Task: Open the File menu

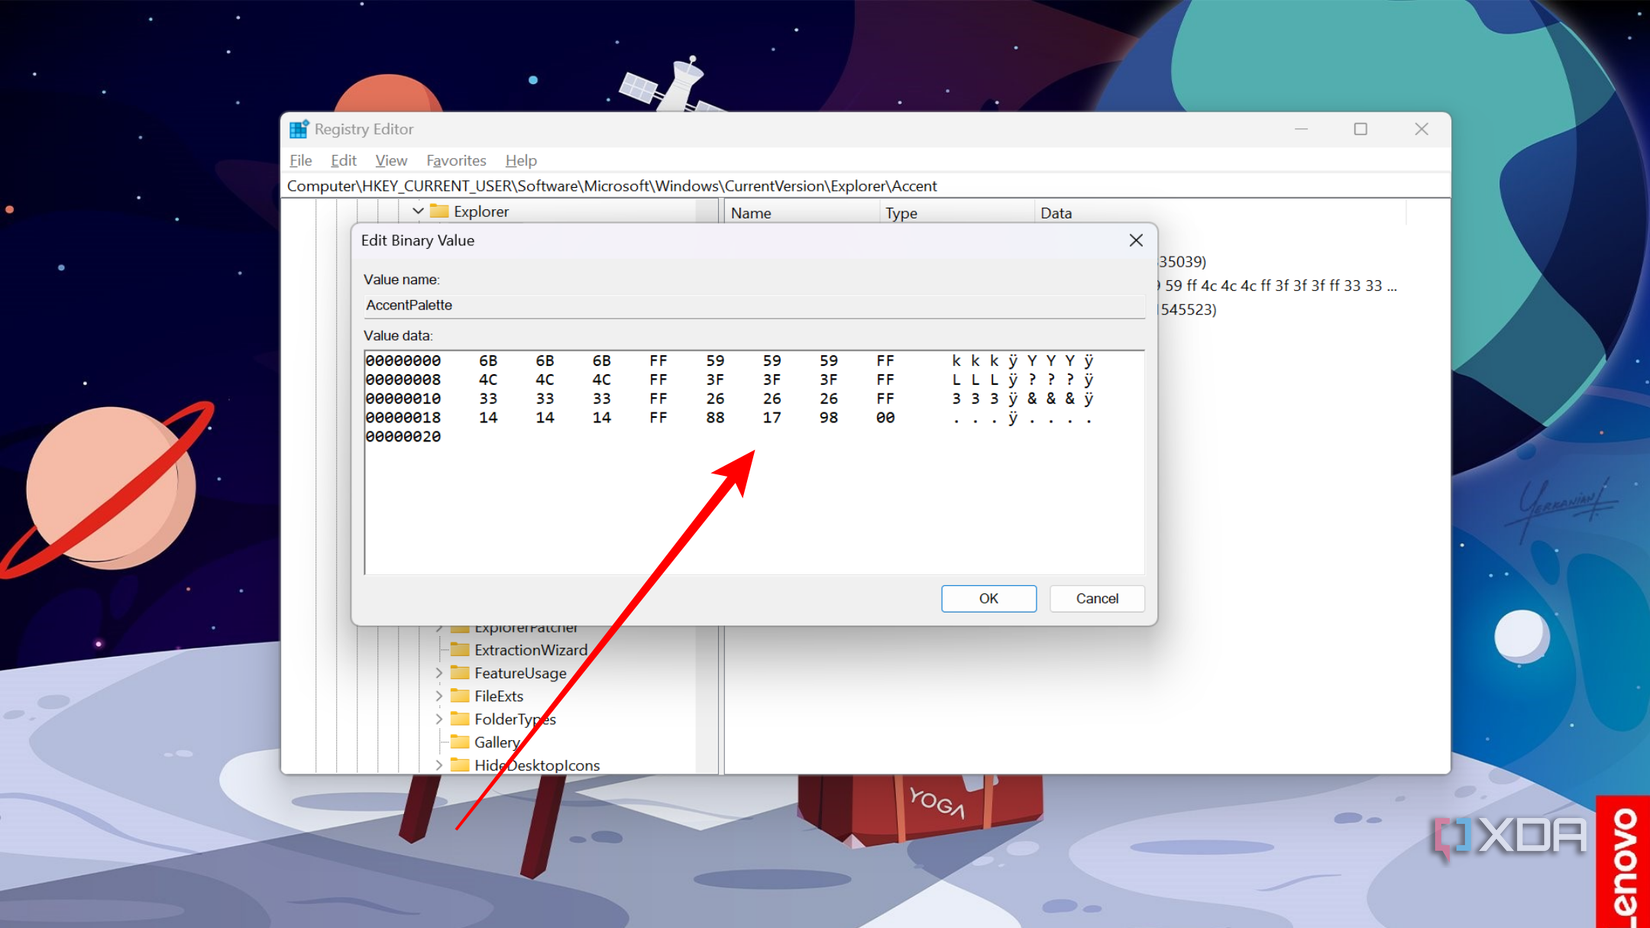Action: (x=300, y=160)
